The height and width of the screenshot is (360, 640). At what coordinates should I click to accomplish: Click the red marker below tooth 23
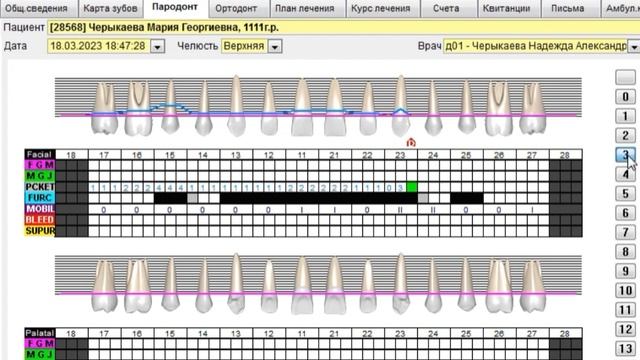(x=411, y=142)
